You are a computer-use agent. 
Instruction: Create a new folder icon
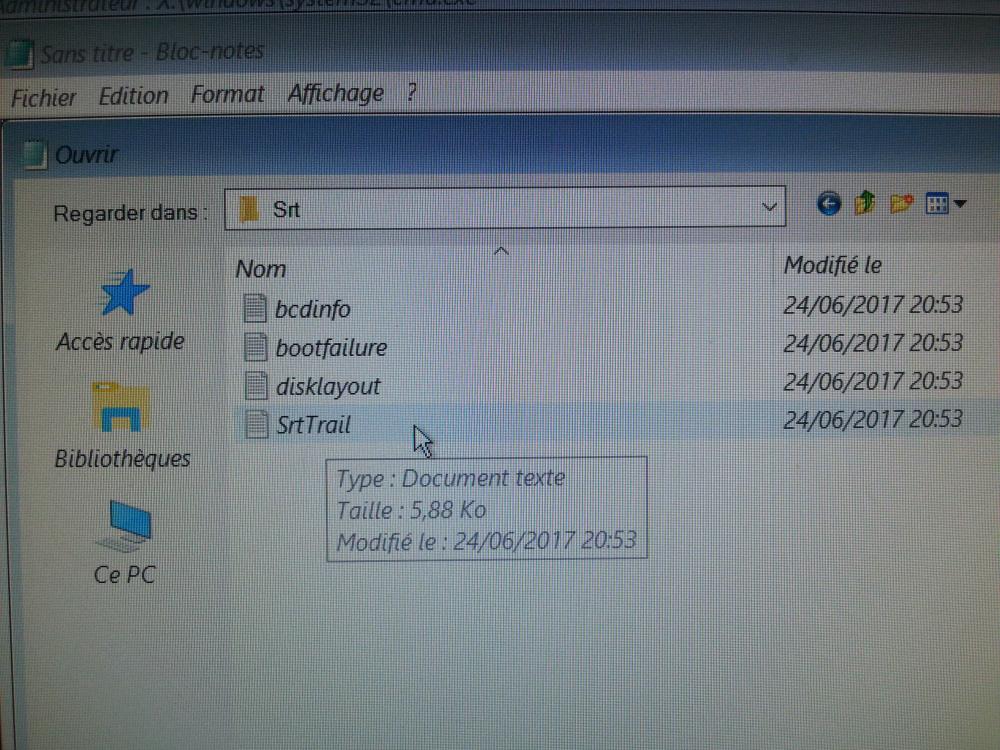click(901, 203)
